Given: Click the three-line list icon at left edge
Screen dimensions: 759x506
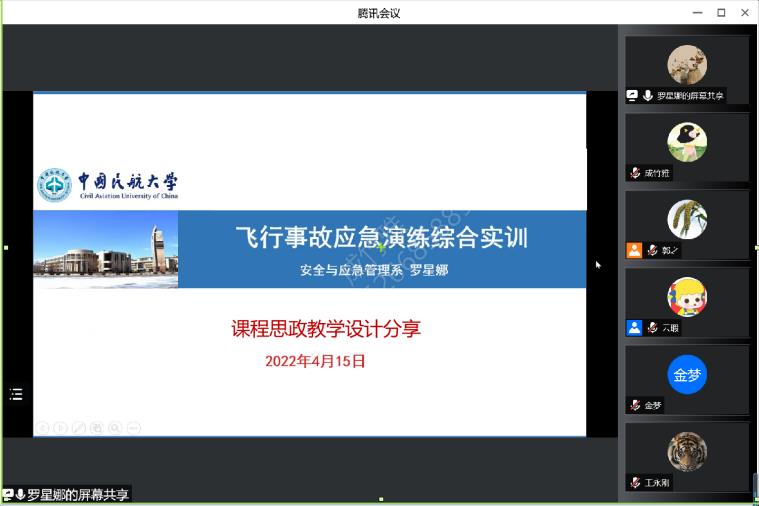Looking at the screenshot, I should (16, 394).
